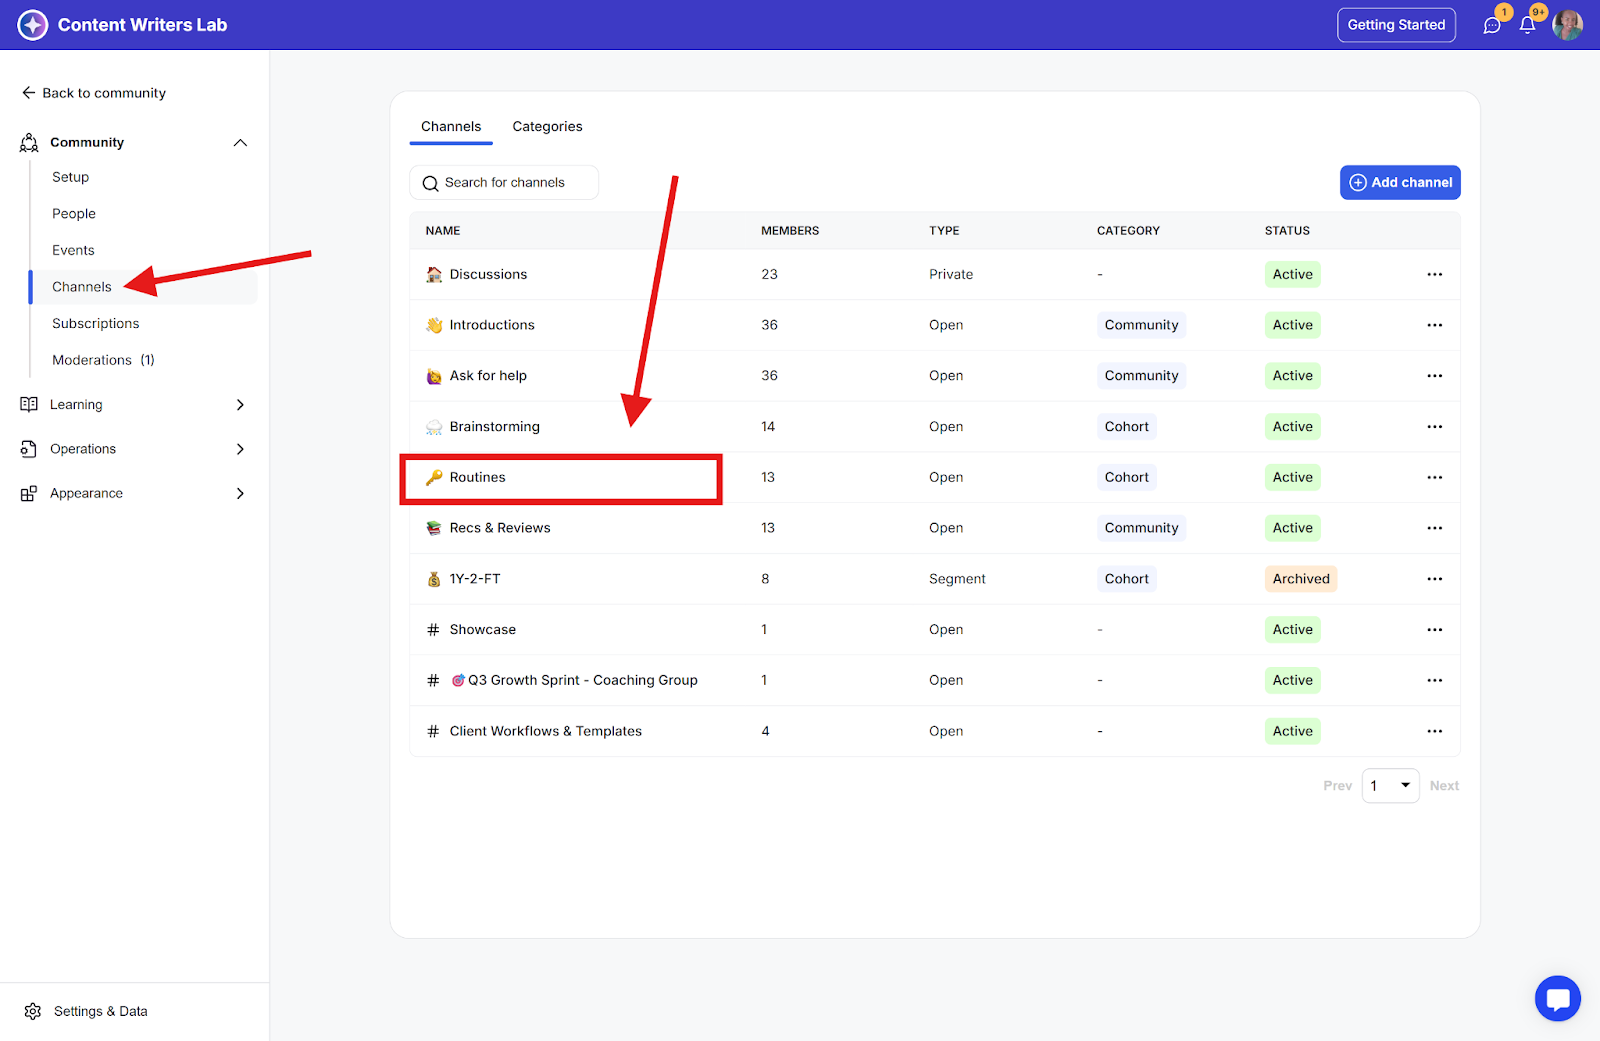The width and height of the screenshot is (1600, 1041).
Task: Open the chat messages icon in header
Action: [1492, 25]
